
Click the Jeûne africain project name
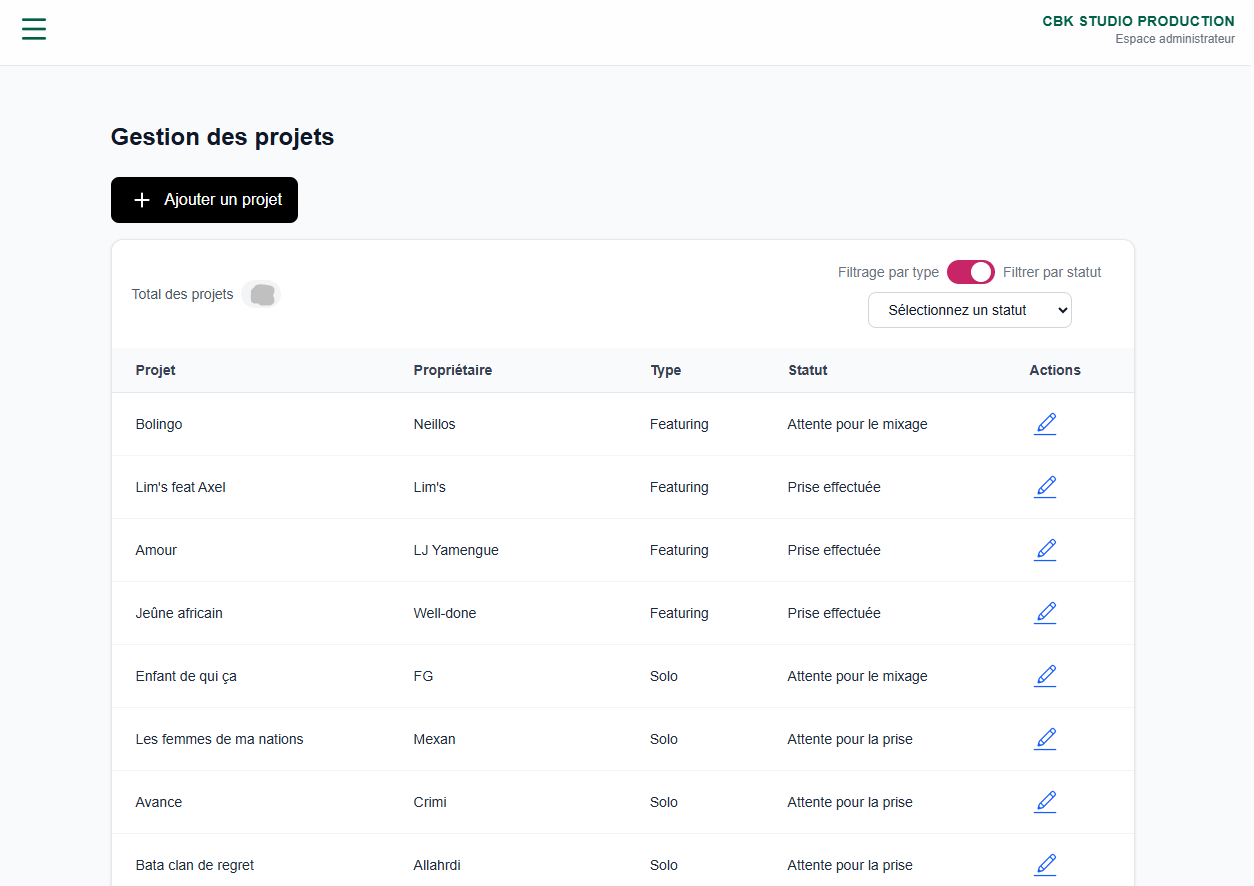(179, 613)
